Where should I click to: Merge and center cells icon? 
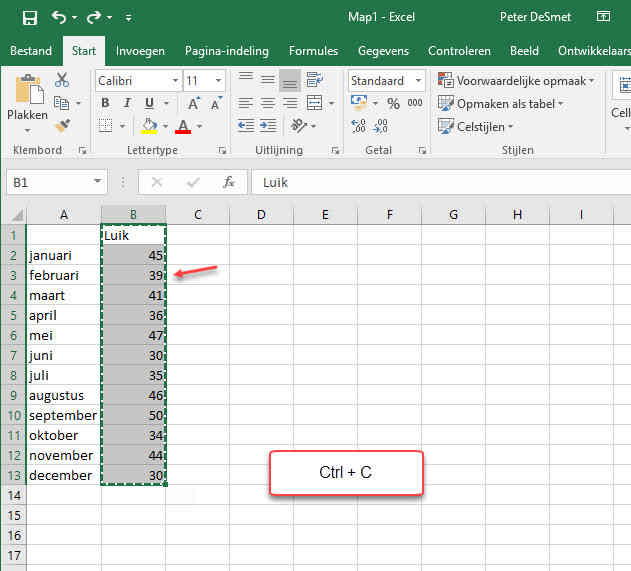click(314, 103)
